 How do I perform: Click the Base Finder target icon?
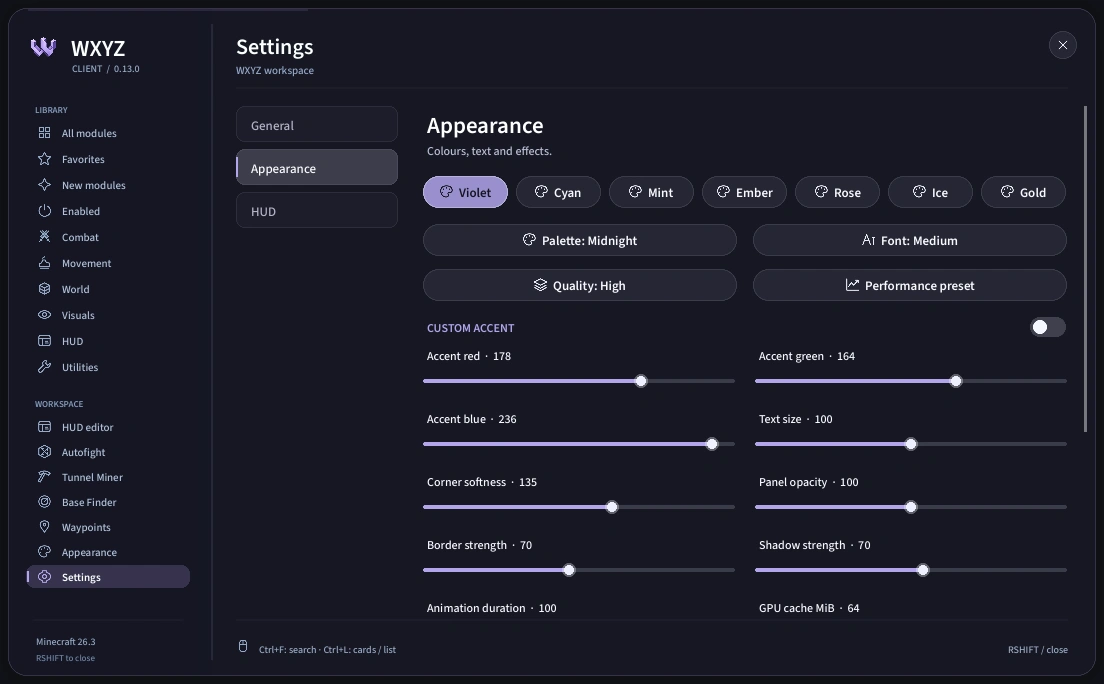pyautogui.click(x=44, y=502)
